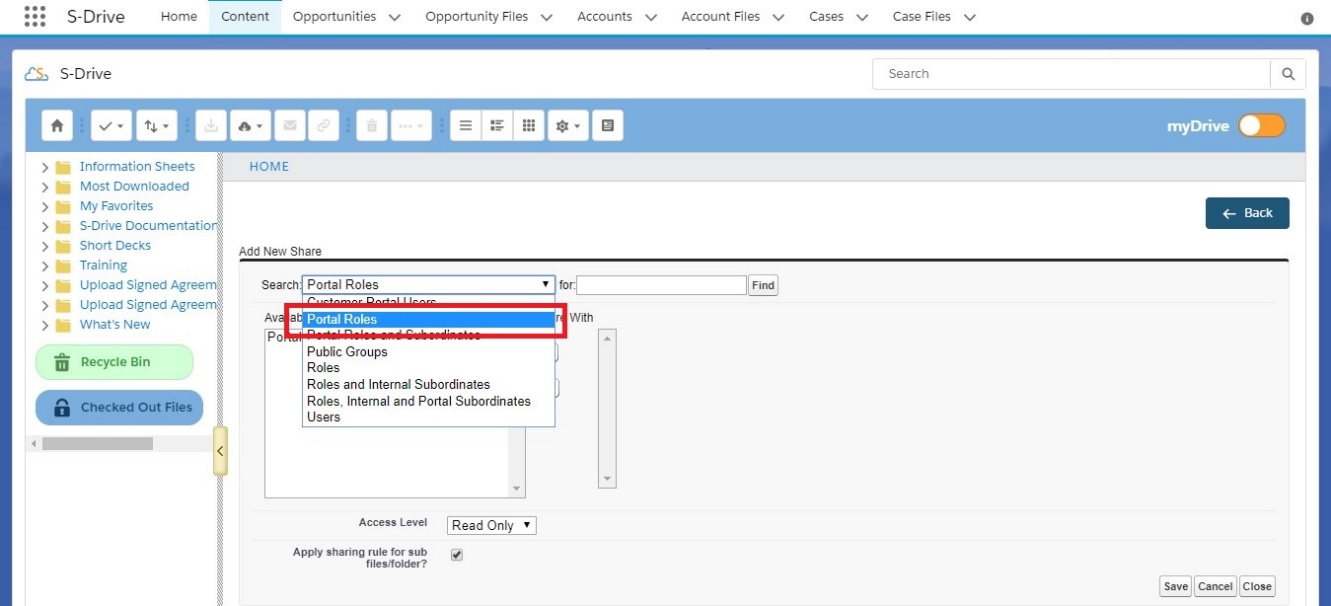Click the chain link icon in toolbar
The width and height of the screenshot is (1331, 606).
[322, 126]
